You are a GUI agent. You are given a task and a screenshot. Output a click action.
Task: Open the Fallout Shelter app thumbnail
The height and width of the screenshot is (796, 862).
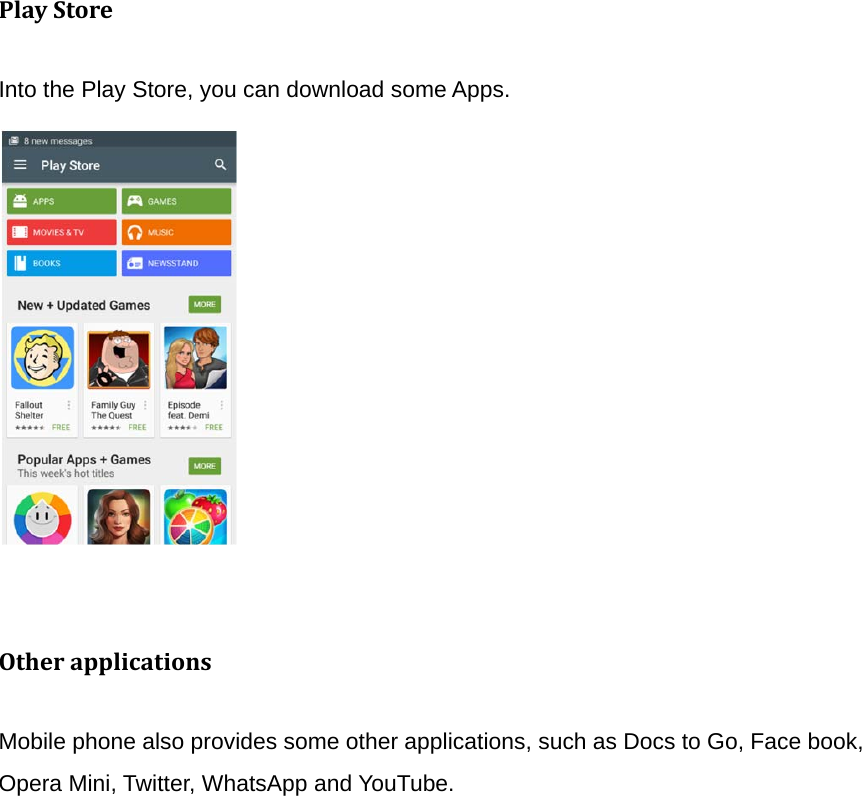41,357
